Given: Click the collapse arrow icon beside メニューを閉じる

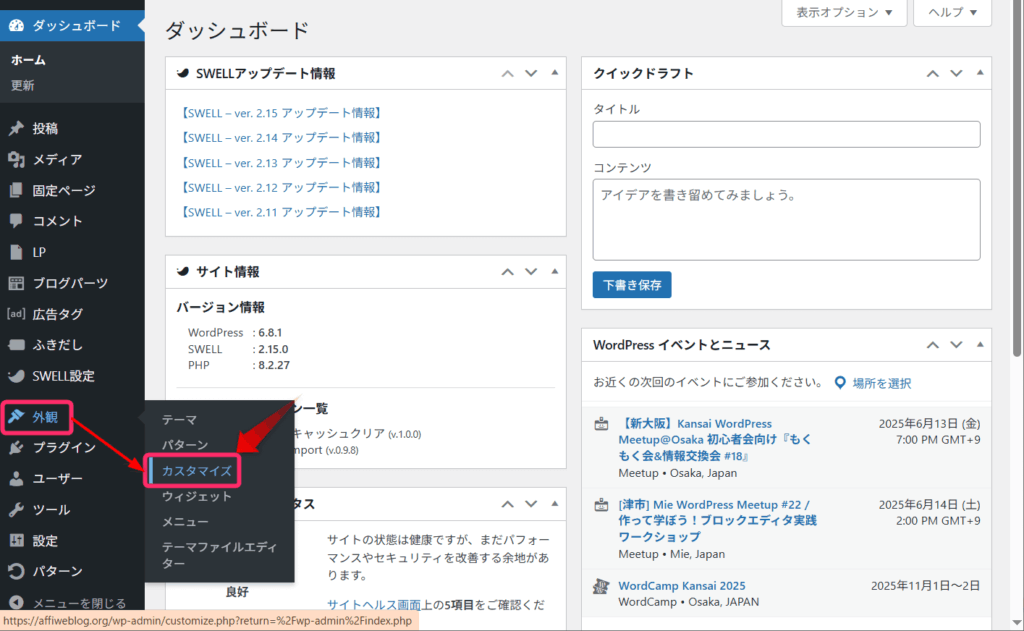Looking at the screenshot, I should 16,602.
